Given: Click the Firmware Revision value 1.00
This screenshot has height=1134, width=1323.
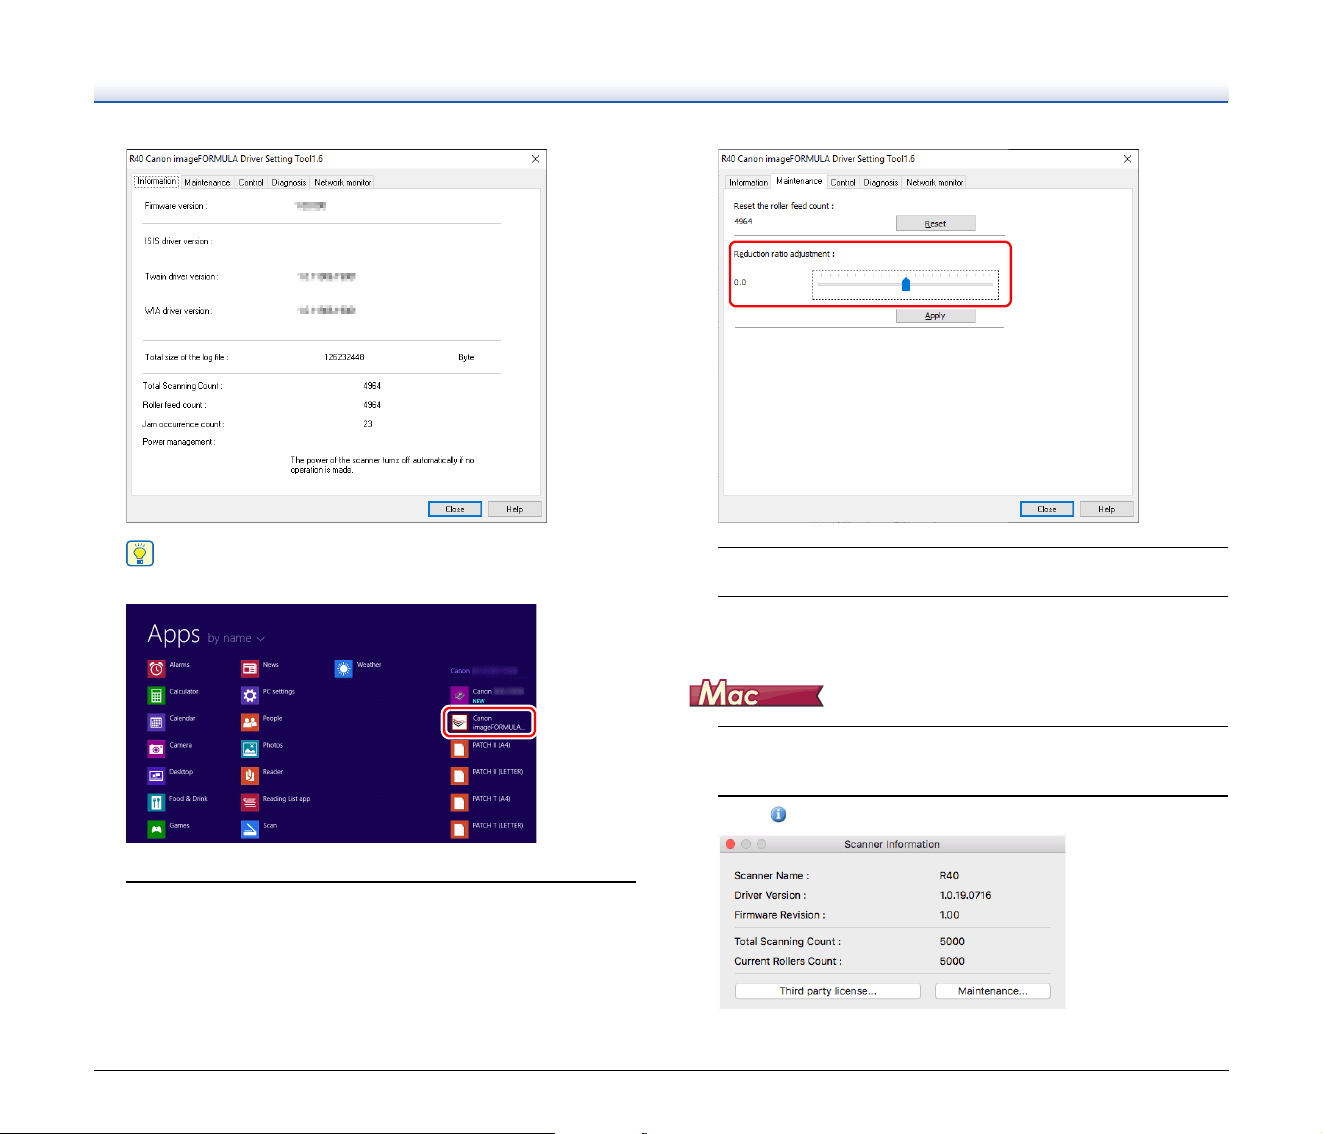Looking at the screenshot, I should click(x=950, y=915).
